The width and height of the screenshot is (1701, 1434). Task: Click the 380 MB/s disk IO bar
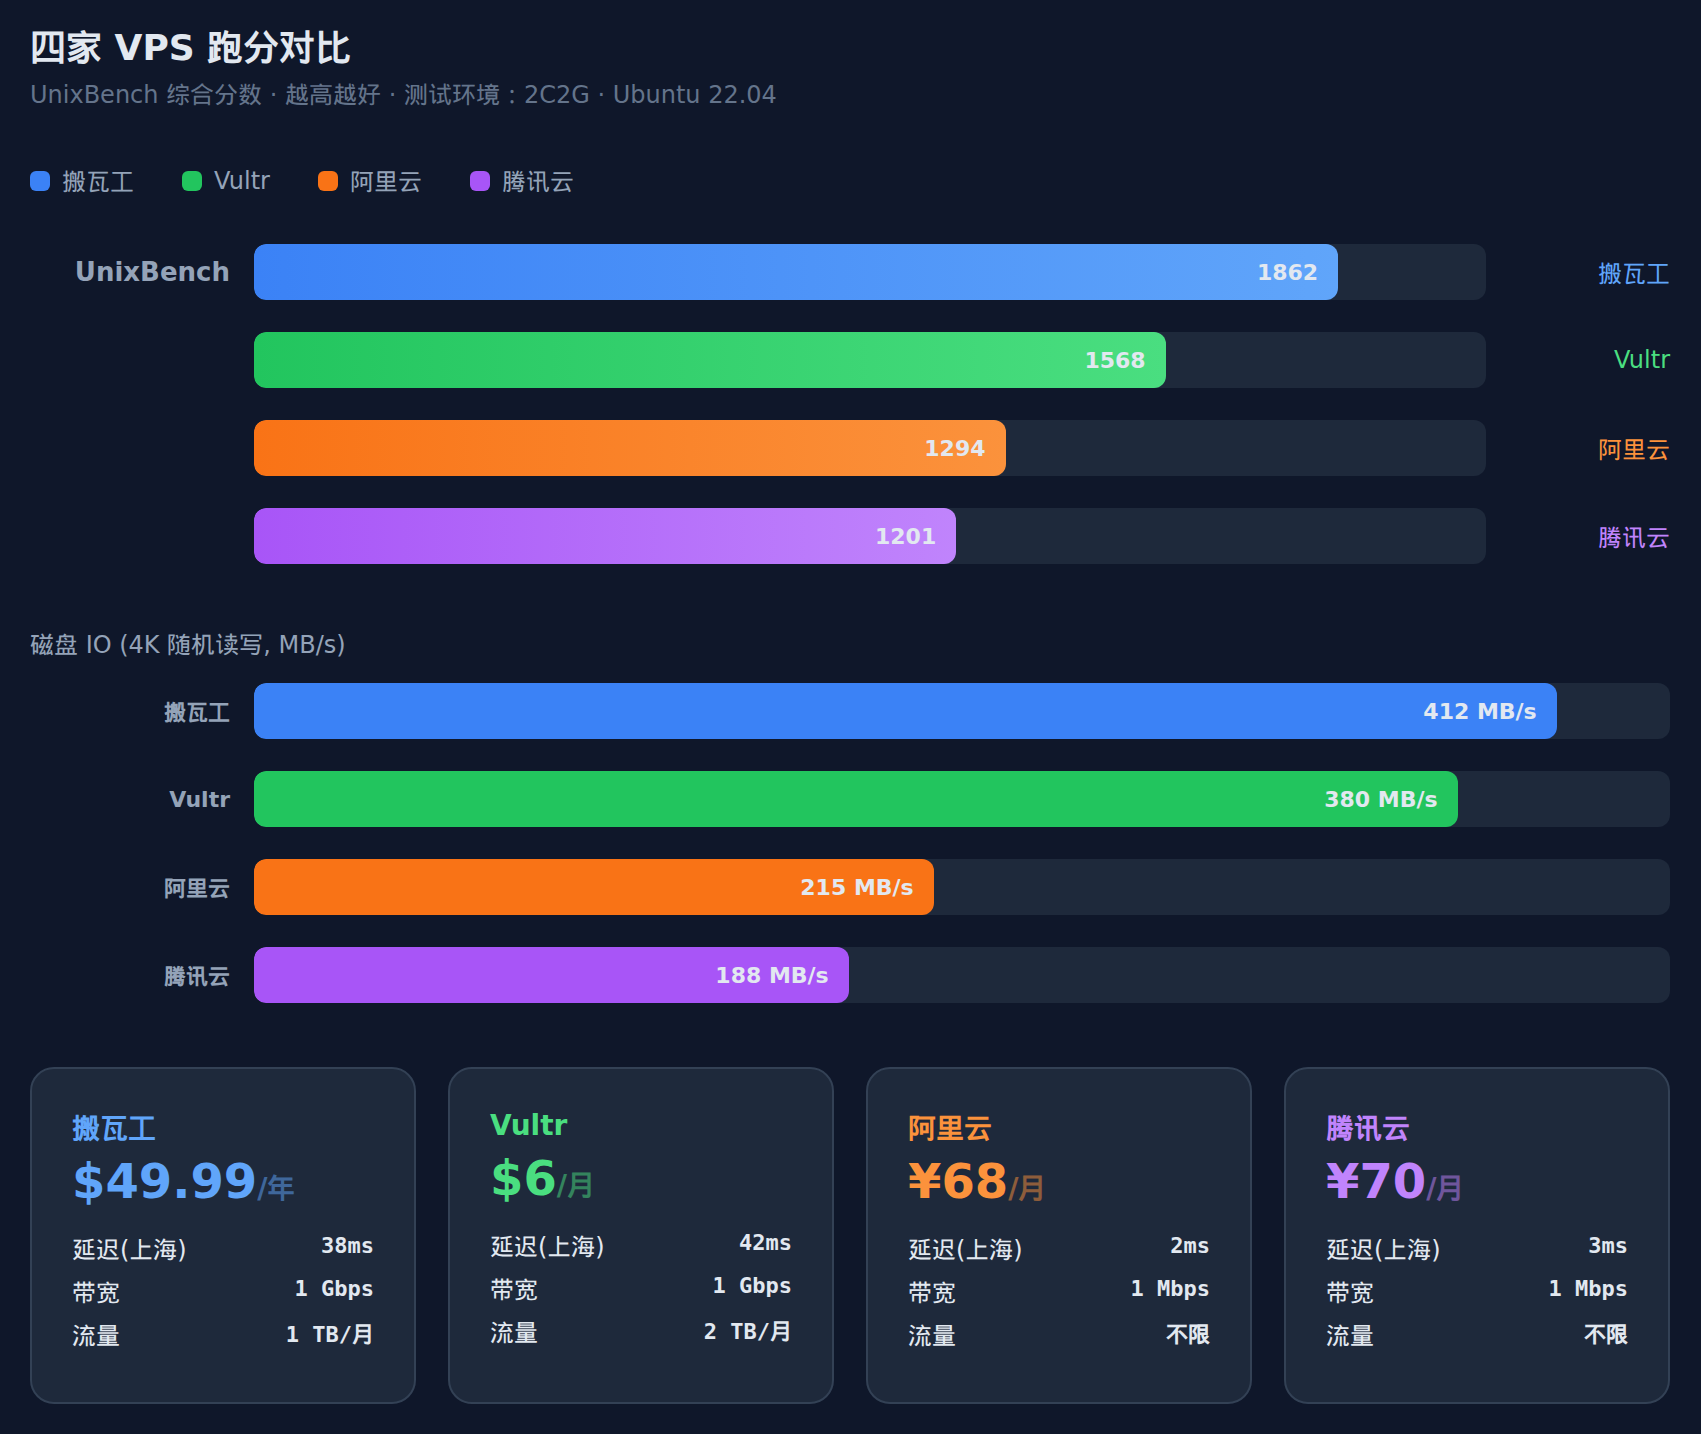pyautogui.click(x=856, y=799)
